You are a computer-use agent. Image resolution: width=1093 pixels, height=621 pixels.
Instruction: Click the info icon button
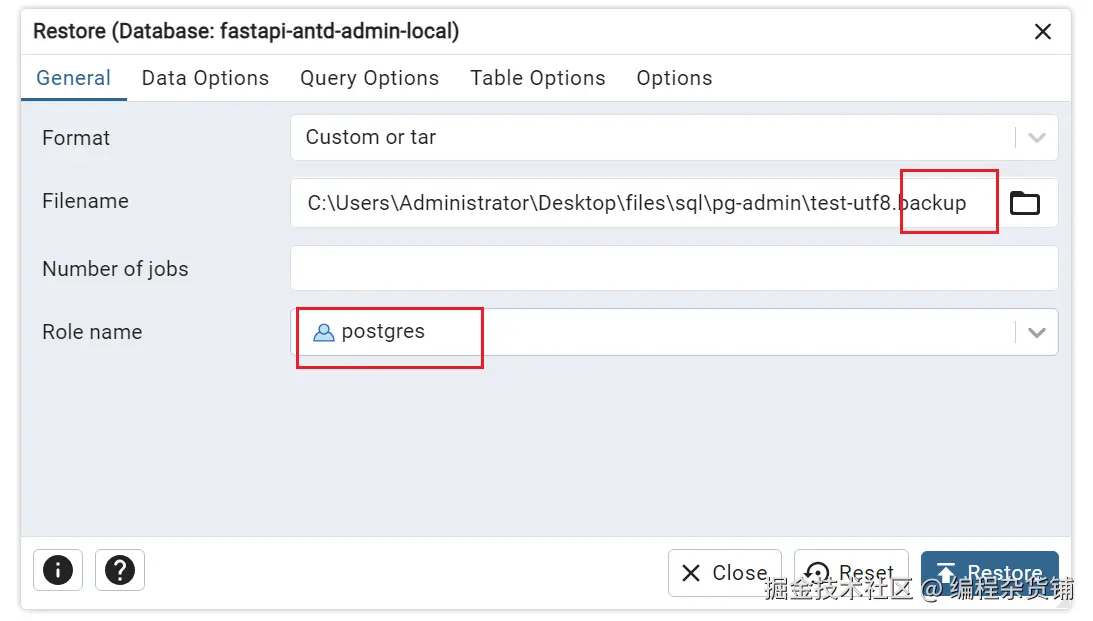click(x=58, y=570)
